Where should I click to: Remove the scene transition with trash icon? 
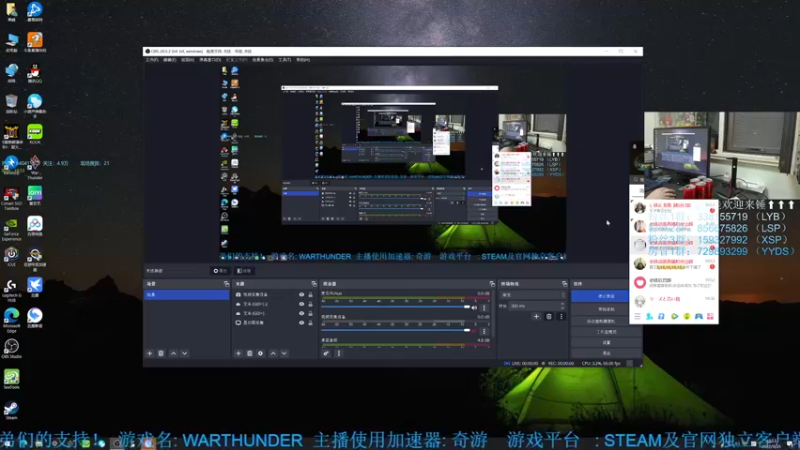[549, 316]
